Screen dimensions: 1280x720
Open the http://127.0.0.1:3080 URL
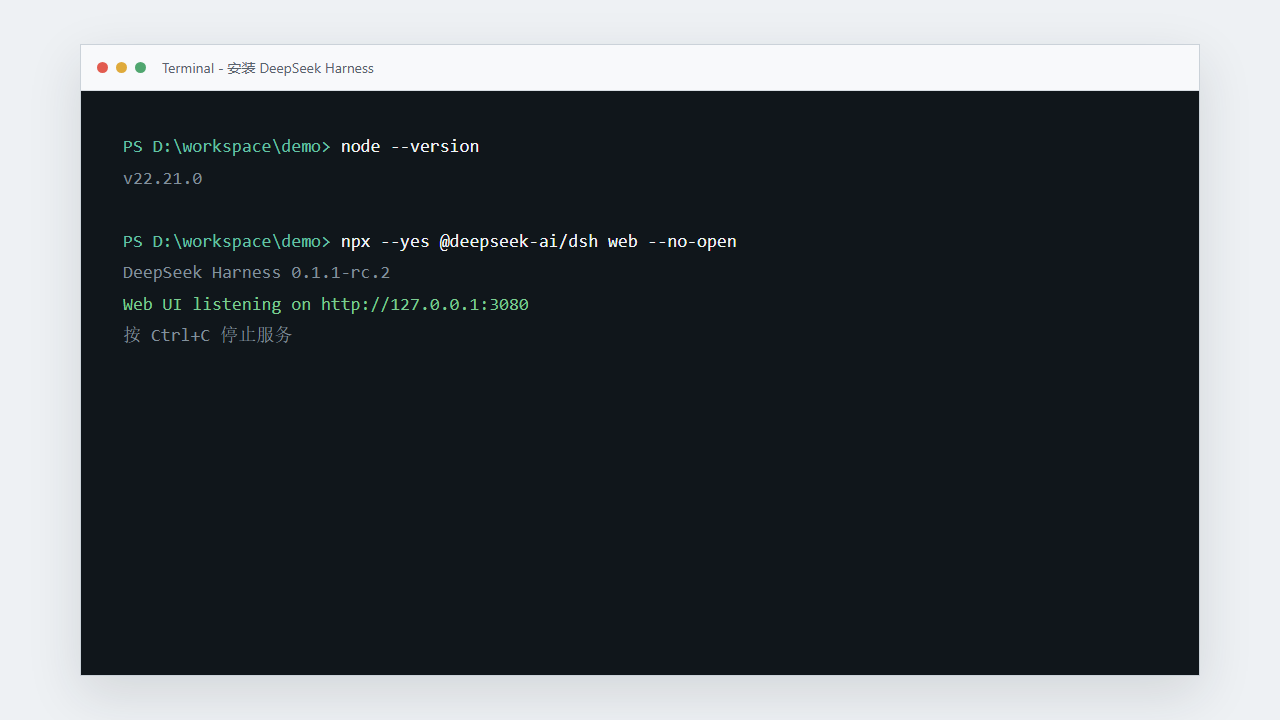(x=425, y=304)
